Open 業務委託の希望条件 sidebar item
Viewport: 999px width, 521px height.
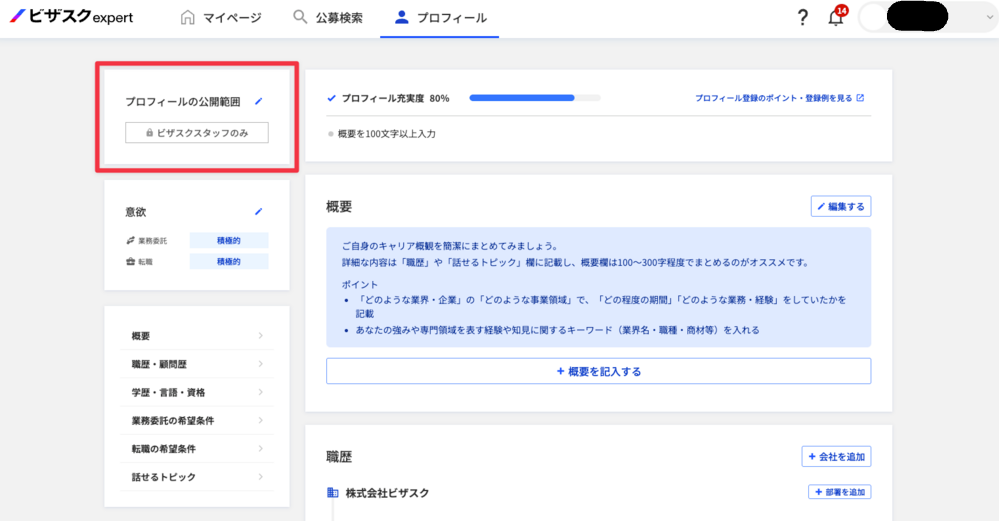[x=197, y=420]
